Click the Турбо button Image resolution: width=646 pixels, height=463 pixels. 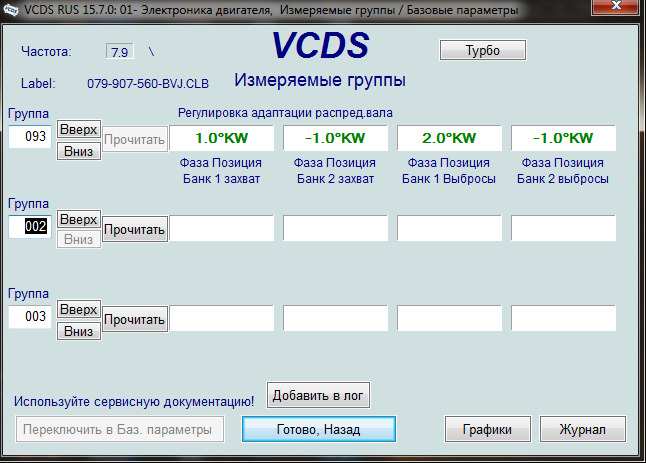pyautogui.click(x=483, y=50)
